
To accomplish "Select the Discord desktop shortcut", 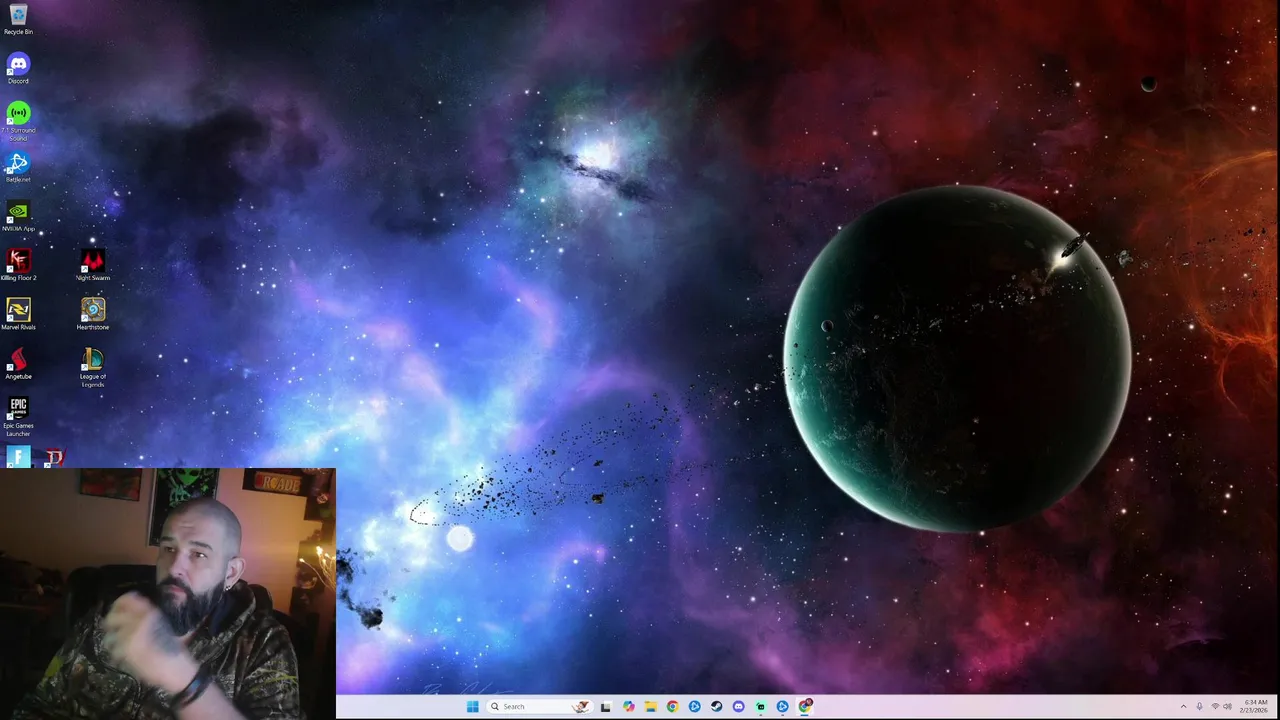I will coord(18,69).
